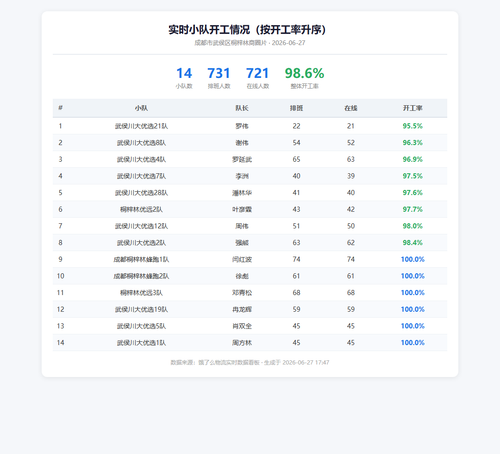Select the rate 96.9%
The image size is (500, 454).
tap(413, 159)
